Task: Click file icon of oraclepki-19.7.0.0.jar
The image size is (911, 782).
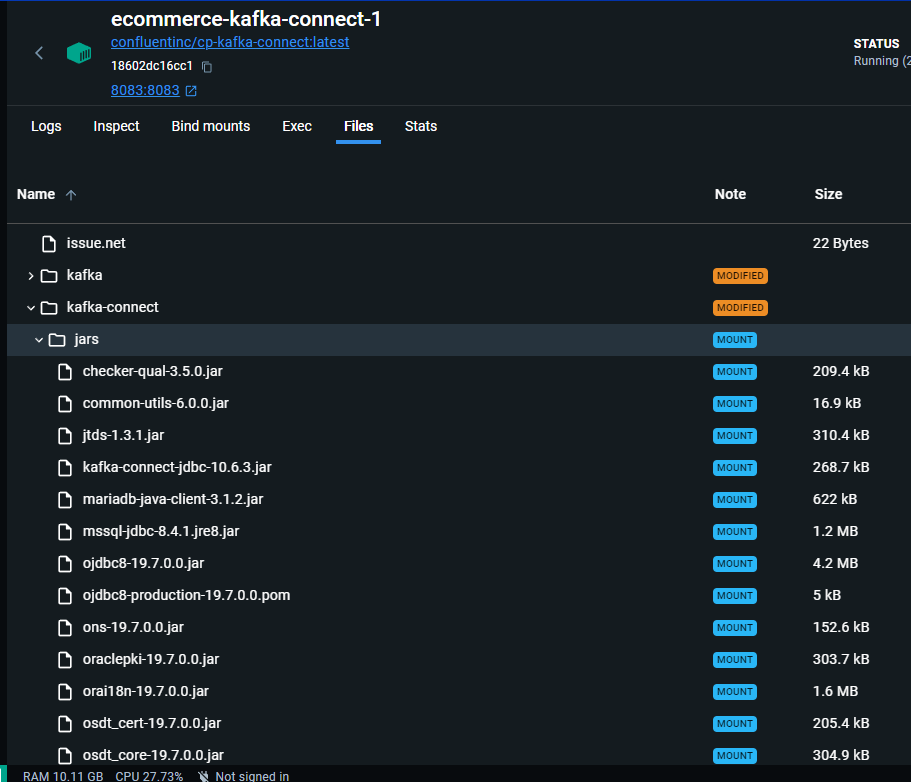Action: click(x=65, y=659)
